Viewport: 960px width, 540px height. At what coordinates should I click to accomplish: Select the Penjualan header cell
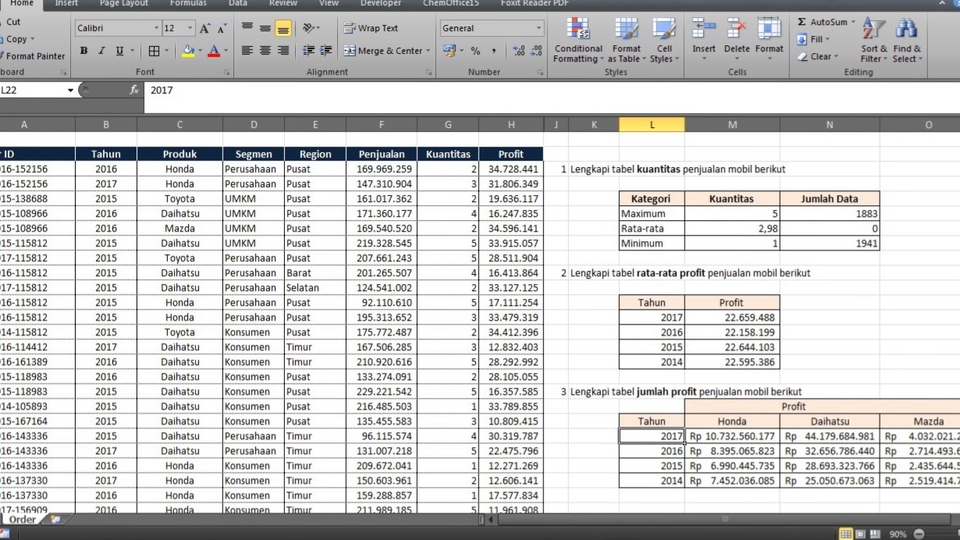click(381, 154)
